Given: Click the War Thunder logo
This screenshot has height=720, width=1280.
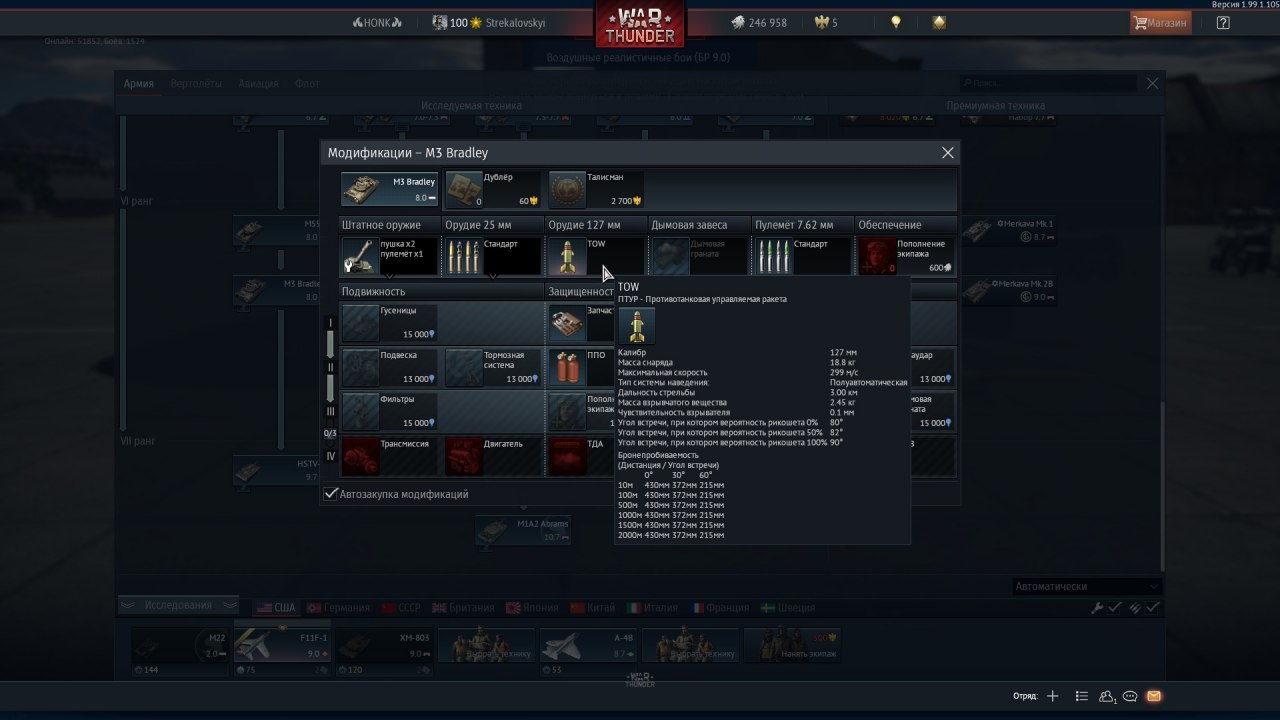Looking at the screenshot, I should [x=640, y=25].
